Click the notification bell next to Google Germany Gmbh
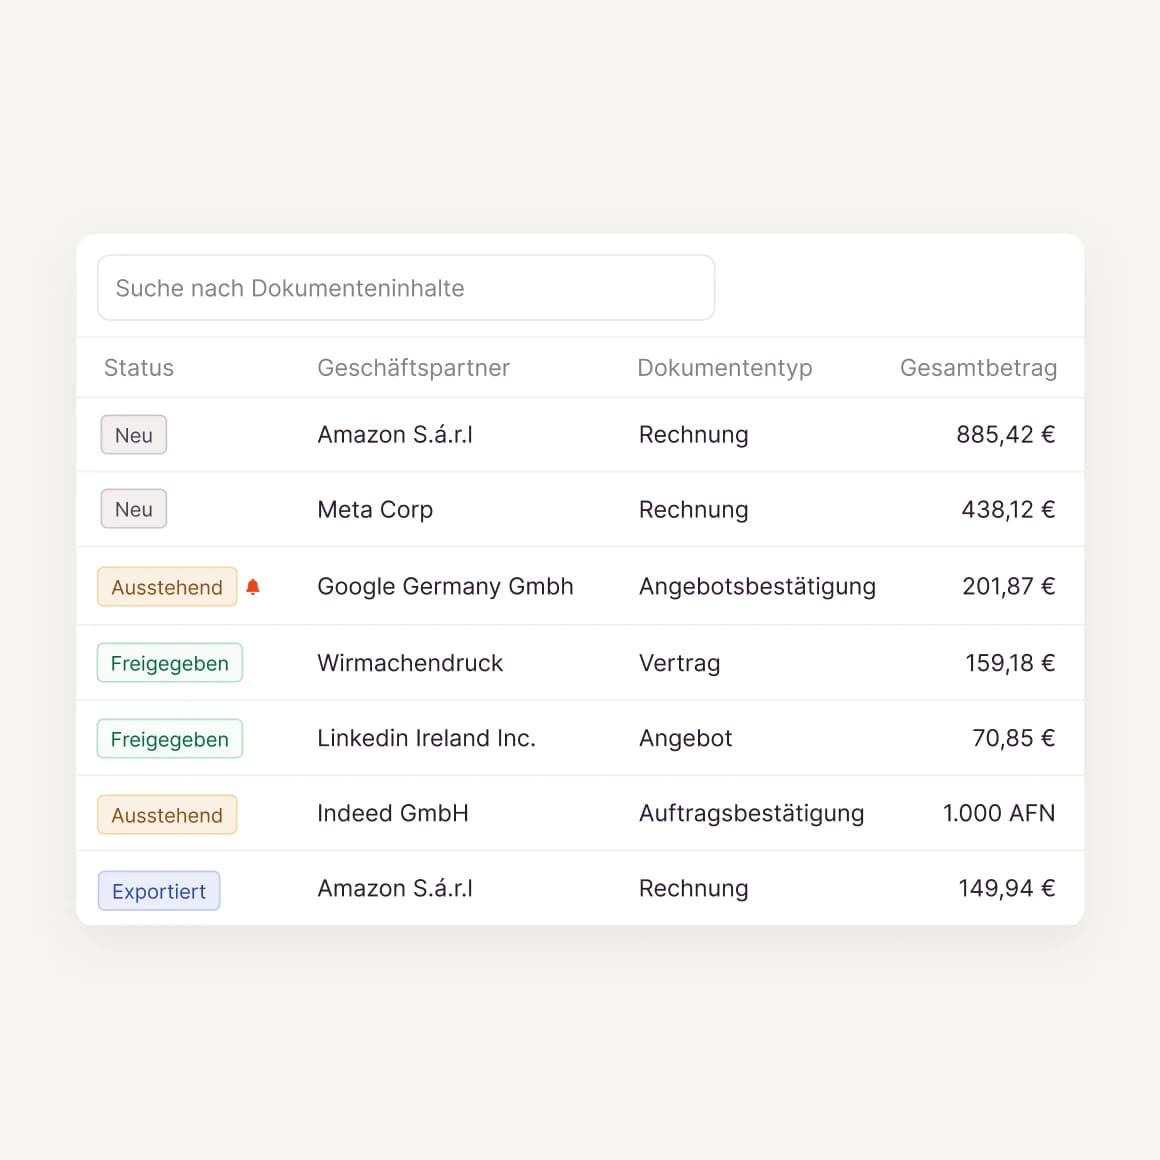This screenshot has height=1160, width=1160. (x=253, y=587)
